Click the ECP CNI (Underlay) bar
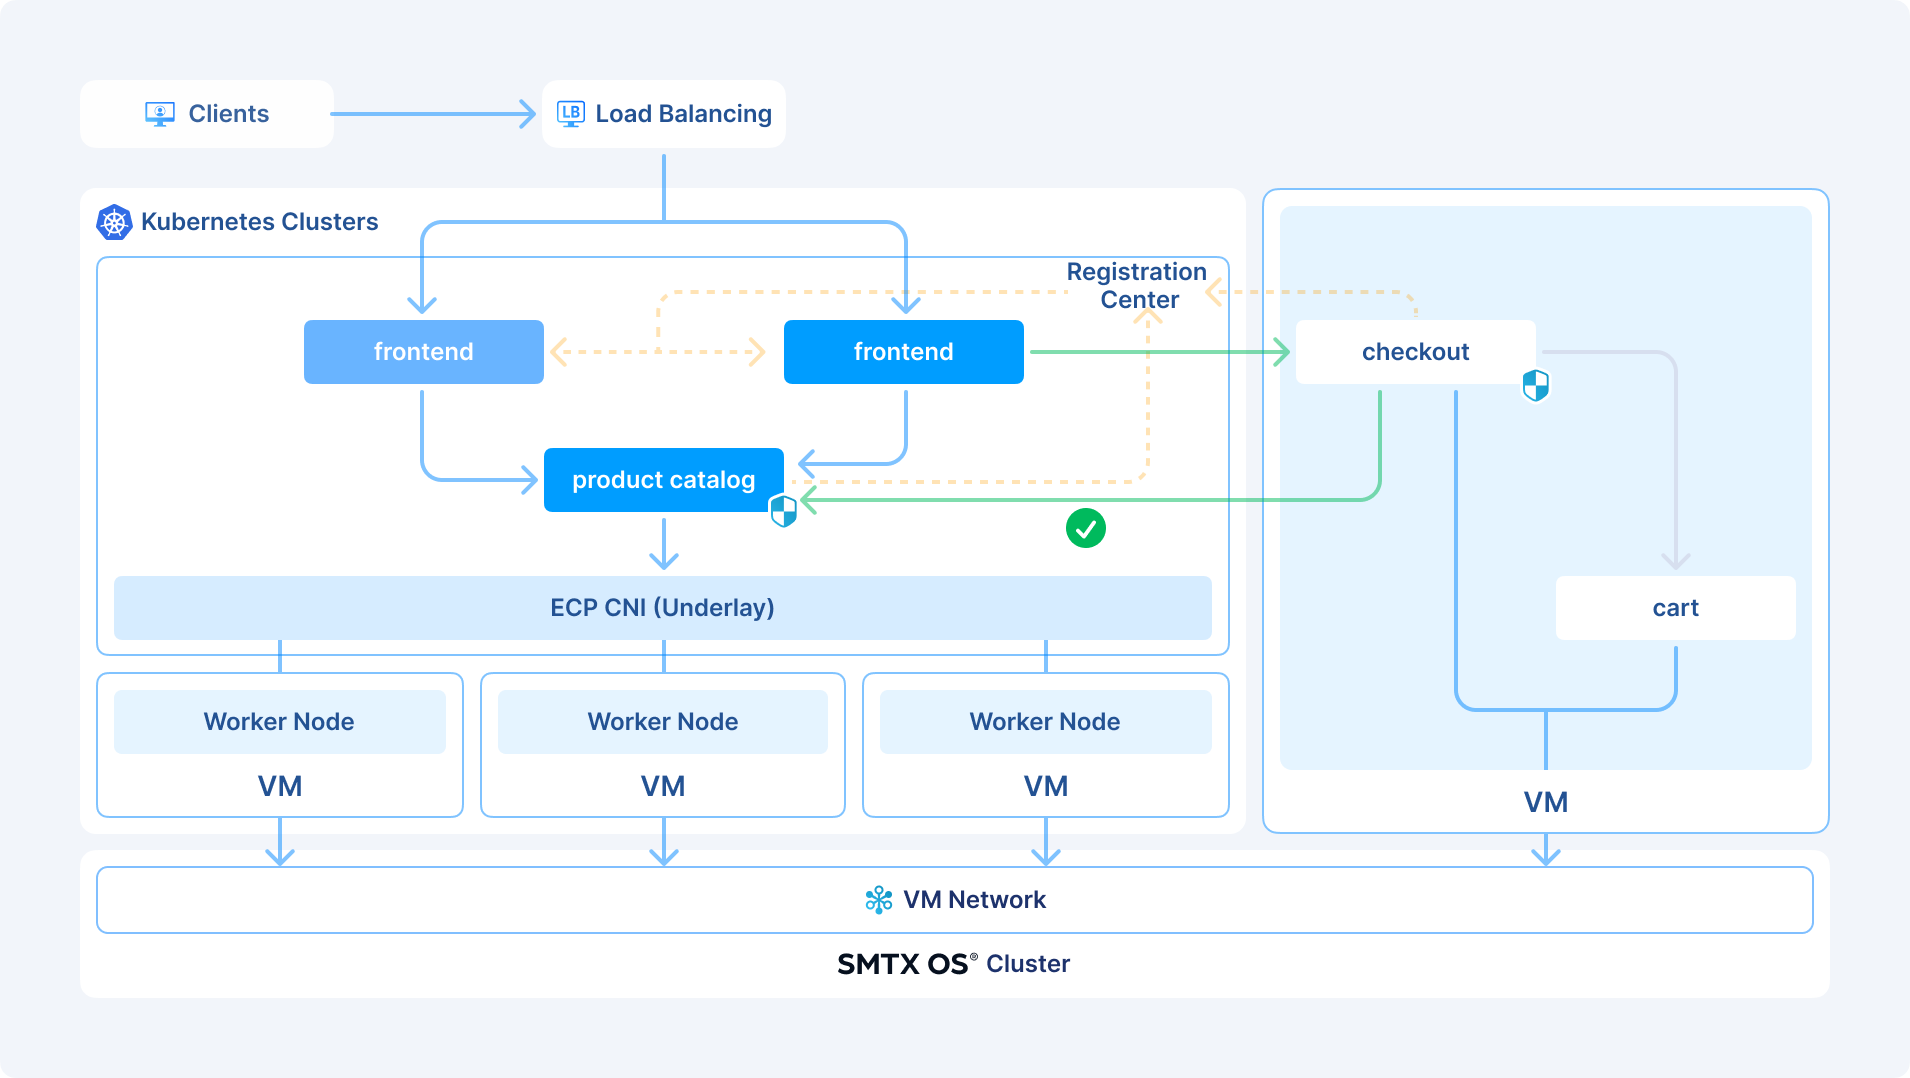This screenshot has width=1910, height=1078. pos(662,608)
